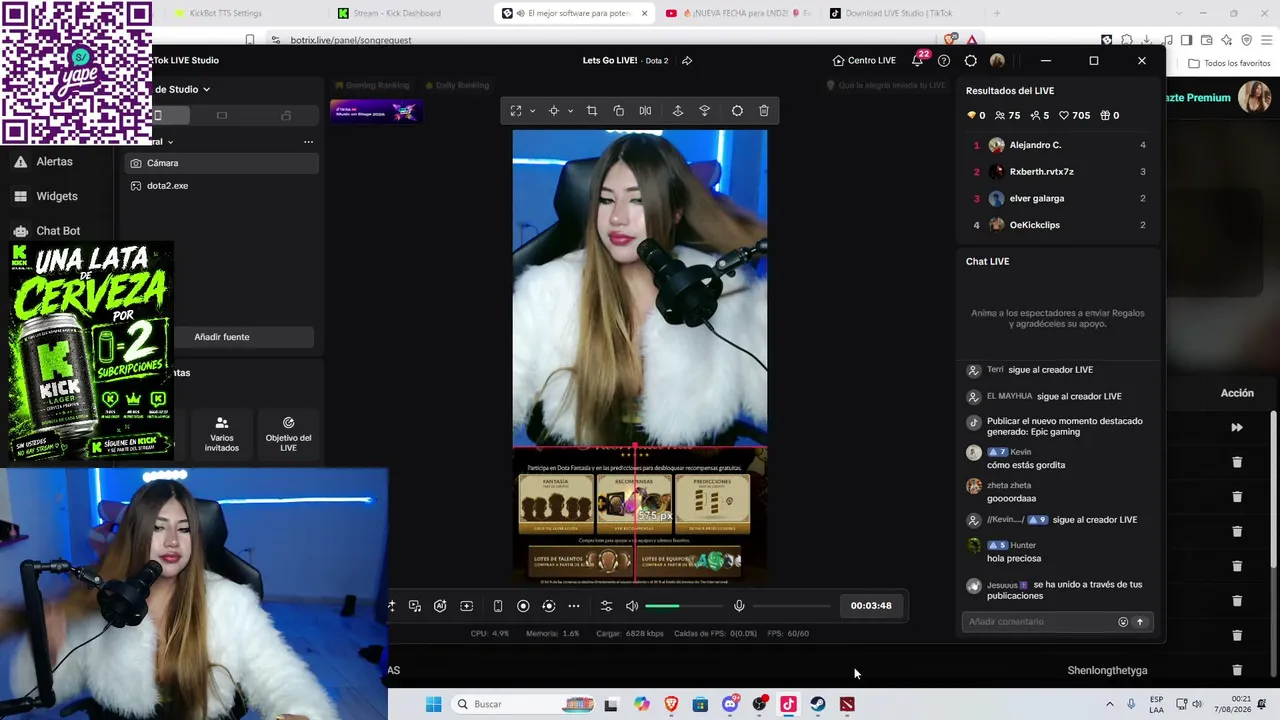Start recording with the record button
This screenshot has width=1280, height=720.
coord(523,606)
